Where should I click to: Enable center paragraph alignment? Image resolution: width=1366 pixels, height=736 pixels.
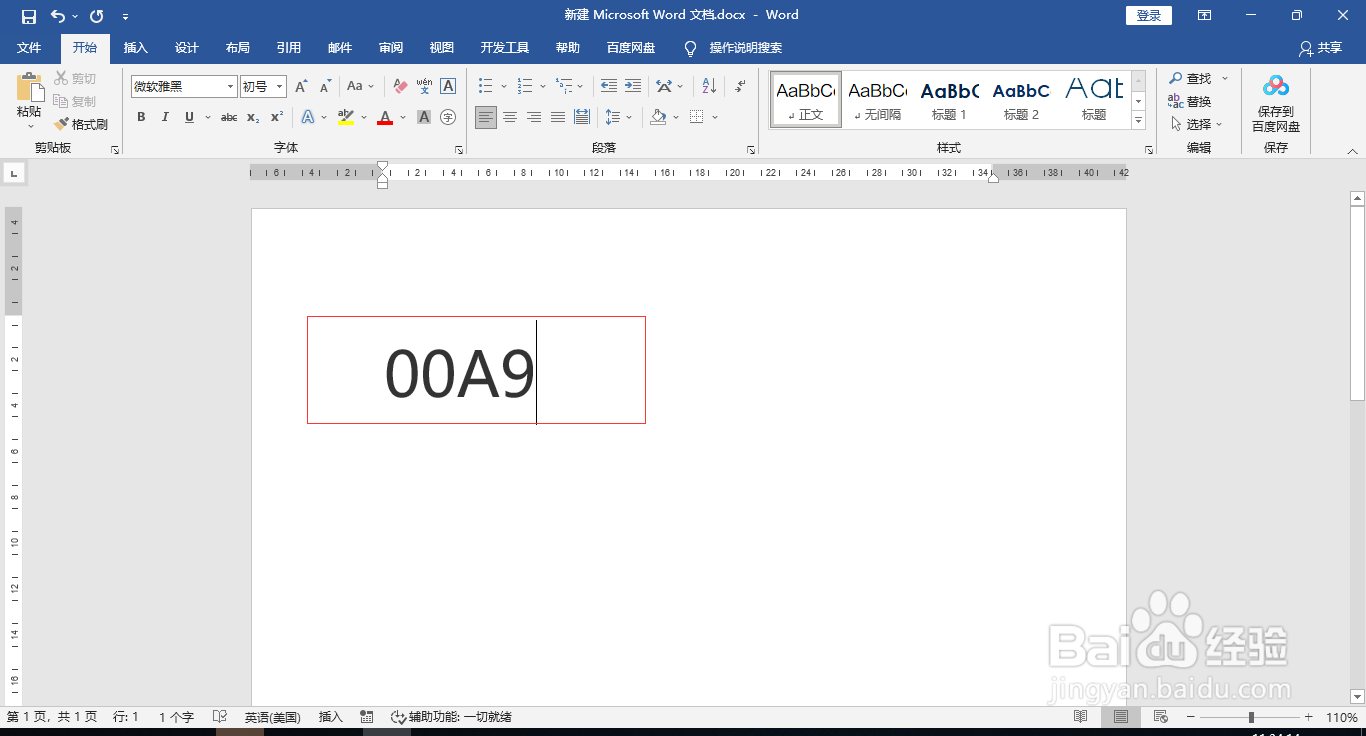click(510, 117)
